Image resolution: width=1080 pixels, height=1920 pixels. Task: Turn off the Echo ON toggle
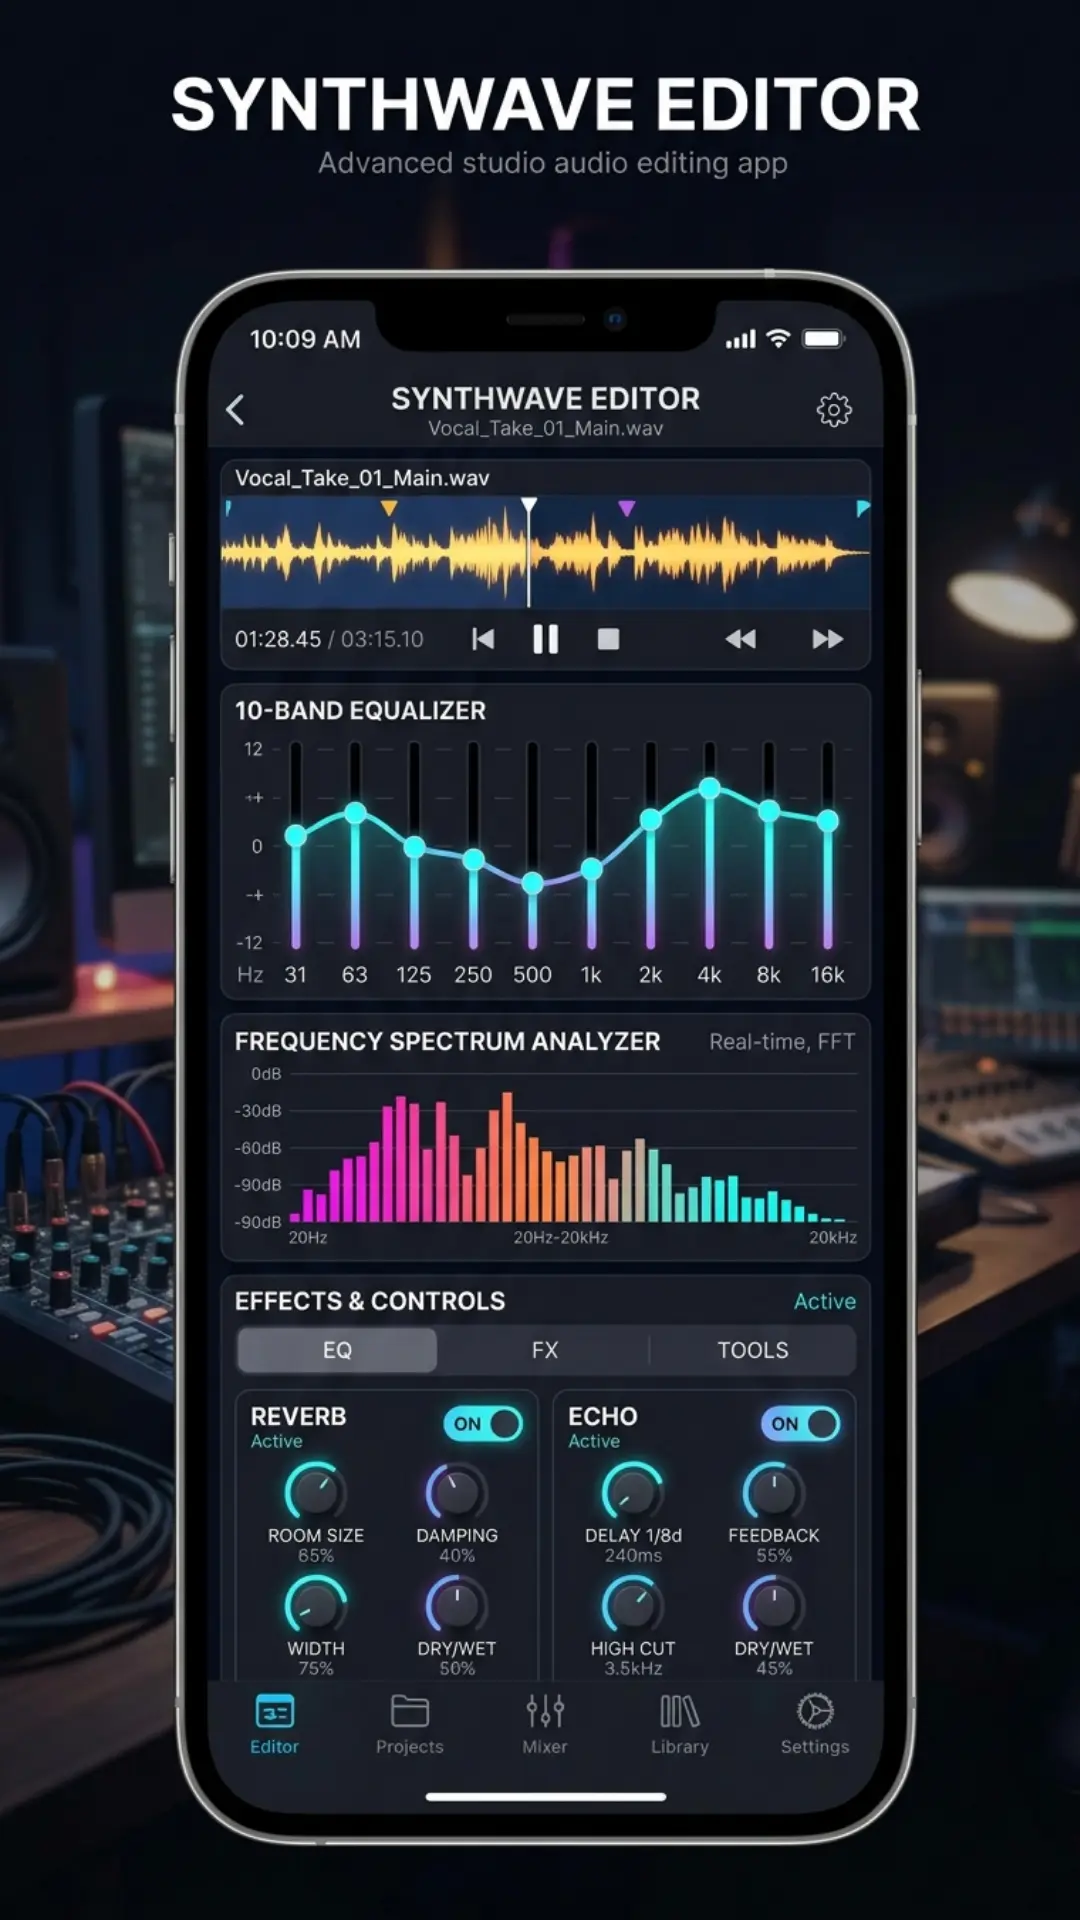[x=801, y=1423]
